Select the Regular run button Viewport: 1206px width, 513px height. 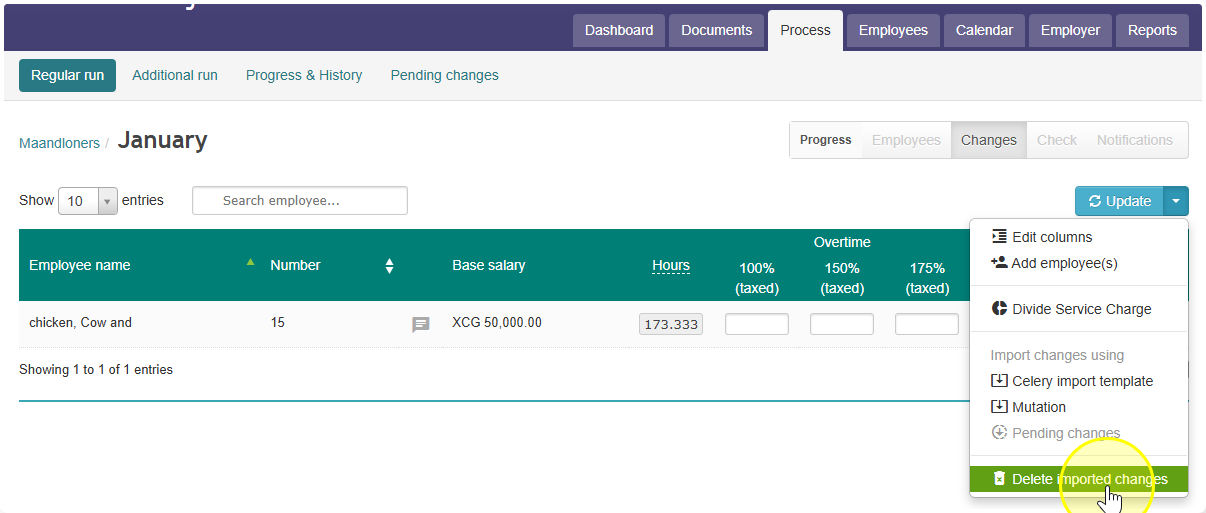tap(67, 75)
